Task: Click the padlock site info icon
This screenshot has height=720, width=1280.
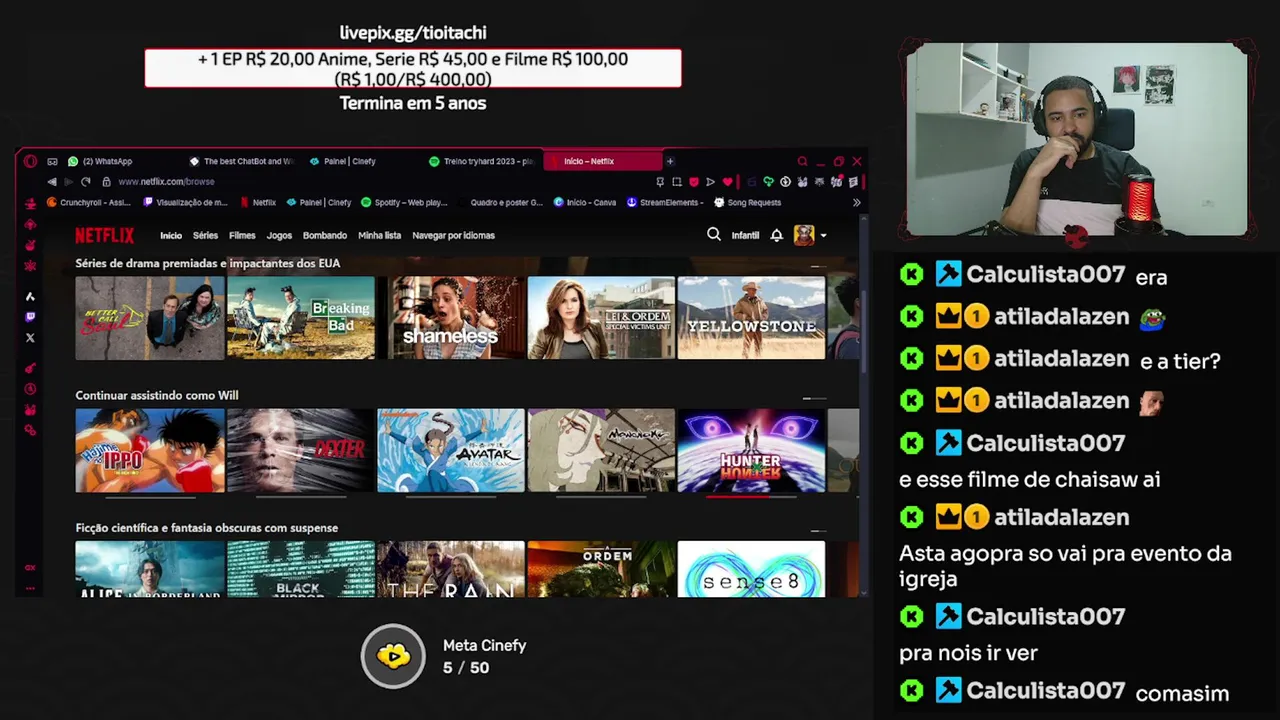Action: [106, 182]
